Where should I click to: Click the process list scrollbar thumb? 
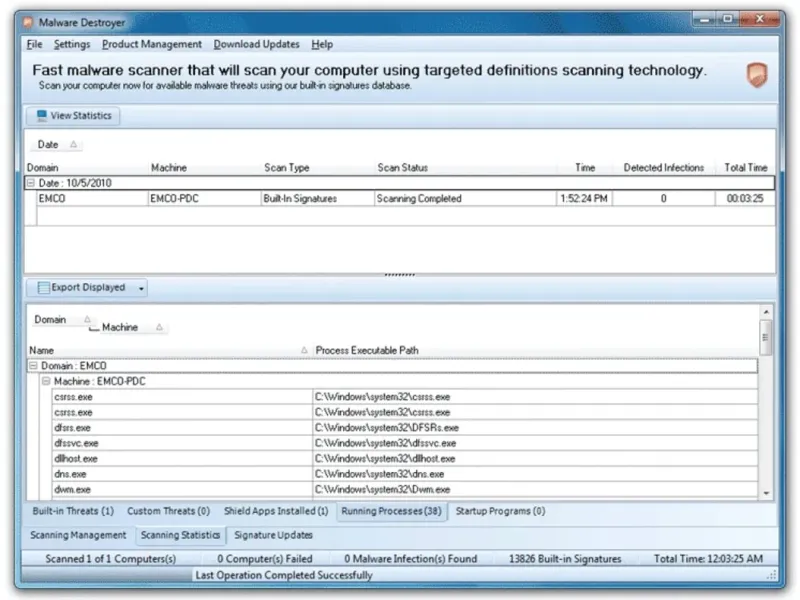coord(766,337)
